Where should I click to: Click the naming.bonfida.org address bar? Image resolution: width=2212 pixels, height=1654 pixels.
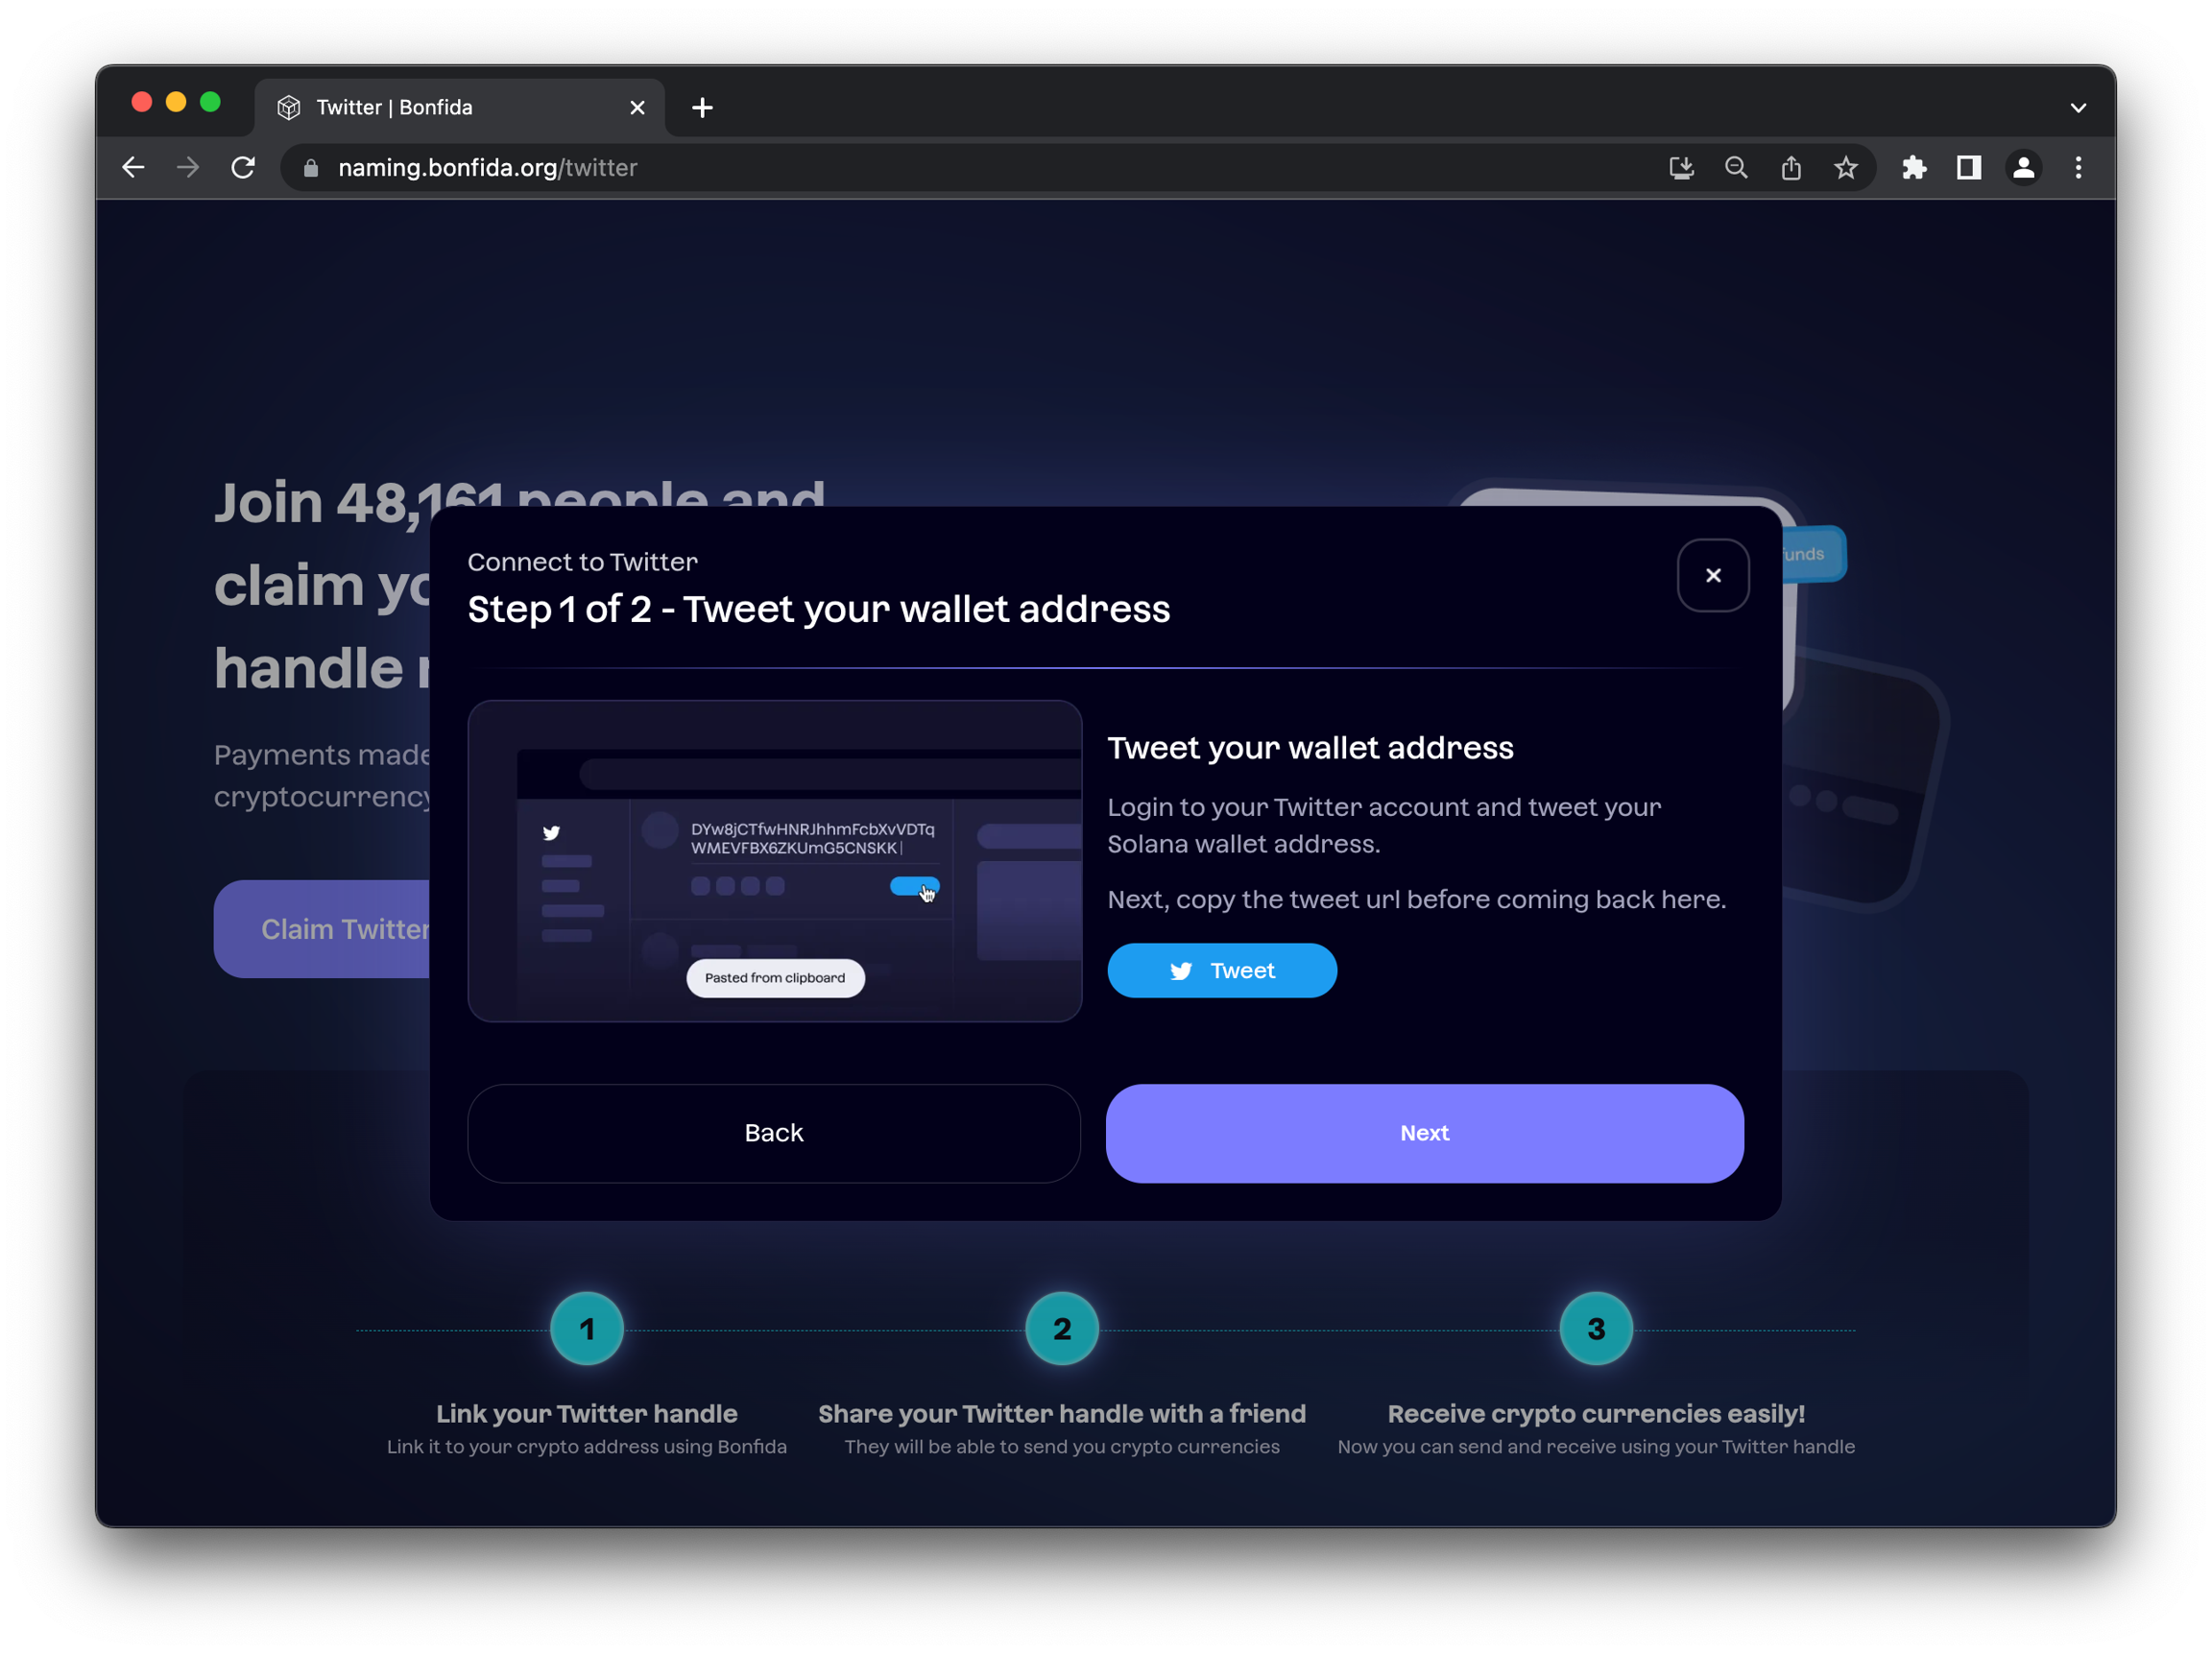[x=900, y=167]
